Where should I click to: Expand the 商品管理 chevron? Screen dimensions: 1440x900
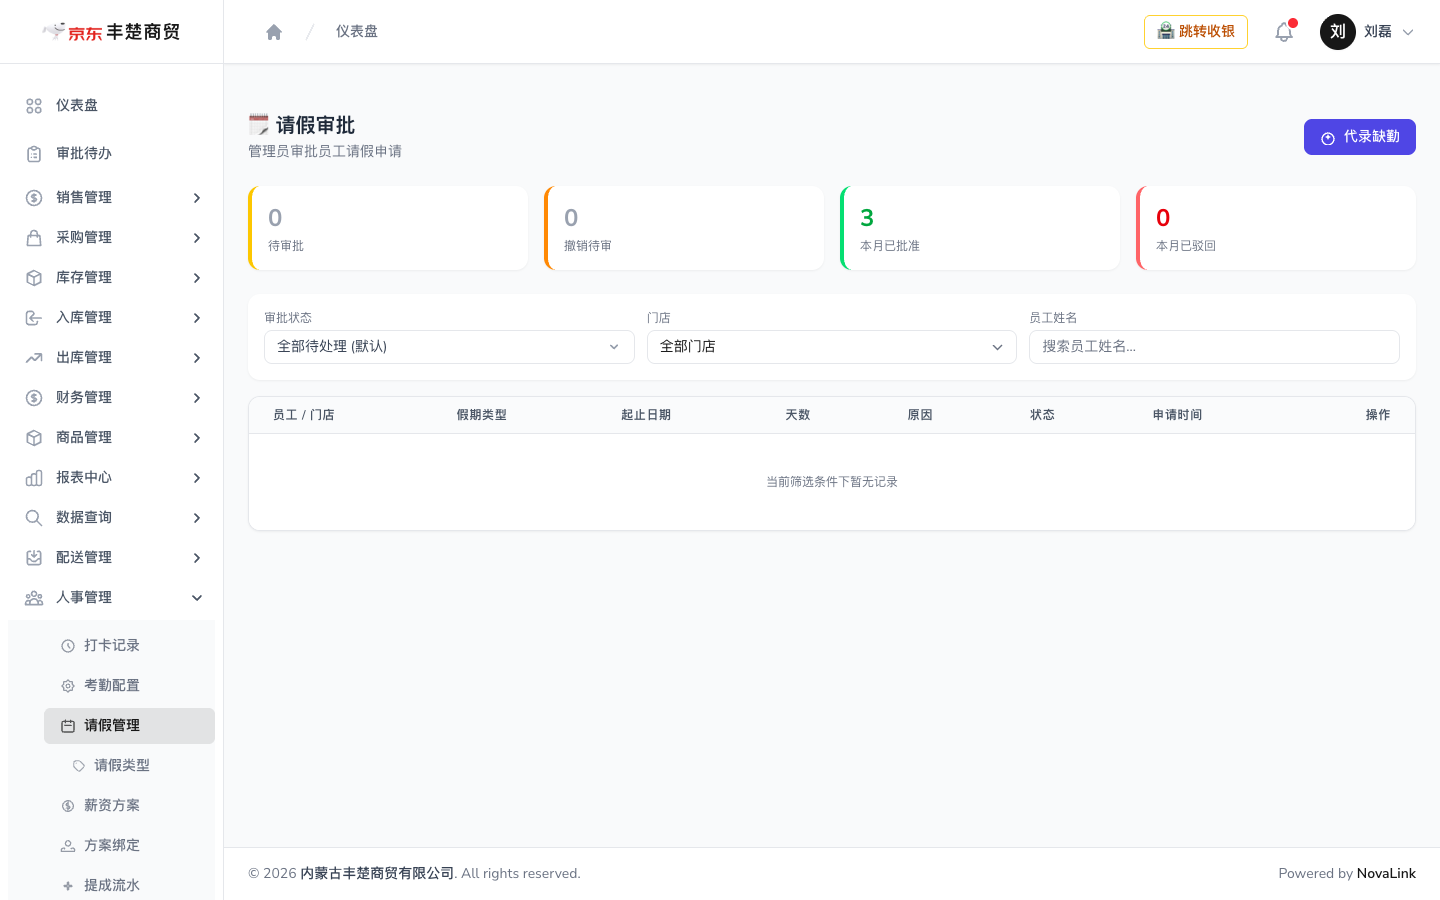[x=197, y=438]
